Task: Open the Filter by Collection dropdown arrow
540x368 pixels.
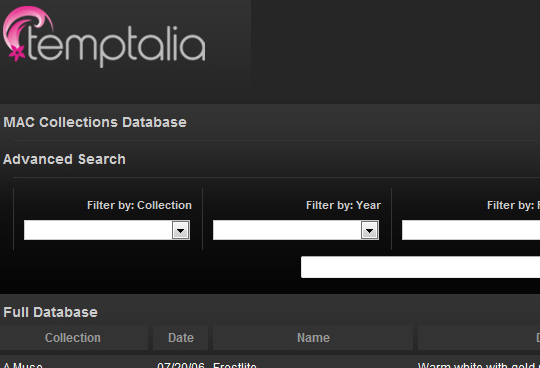Action: (x=181, y=230)
